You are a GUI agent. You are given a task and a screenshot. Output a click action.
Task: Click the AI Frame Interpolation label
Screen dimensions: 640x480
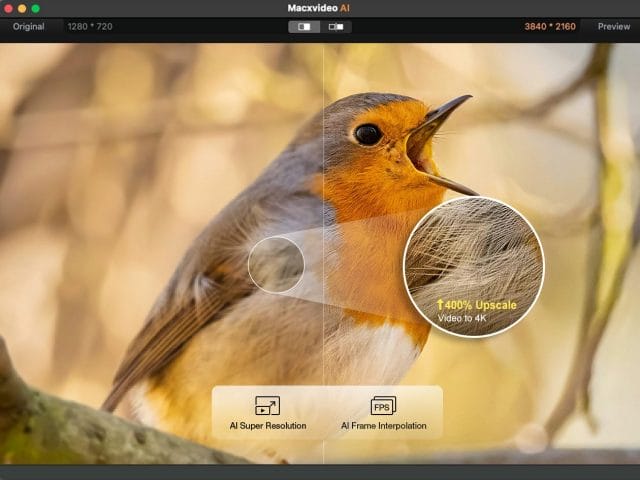tap(383, 426)
